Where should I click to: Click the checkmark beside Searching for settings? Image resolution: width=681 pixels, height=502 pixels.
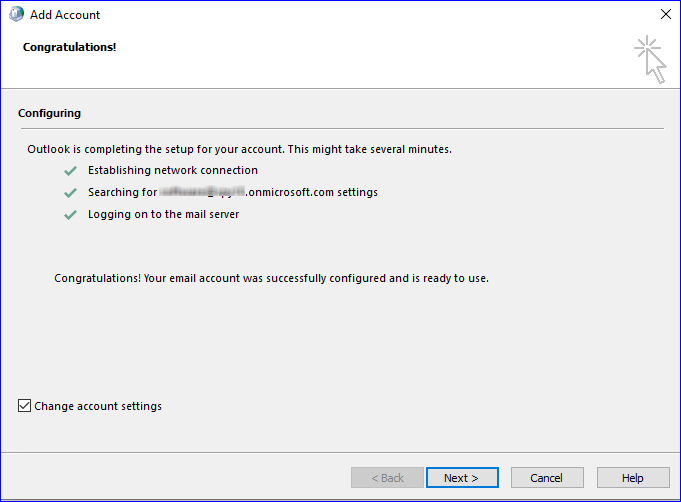coord(70,192)
